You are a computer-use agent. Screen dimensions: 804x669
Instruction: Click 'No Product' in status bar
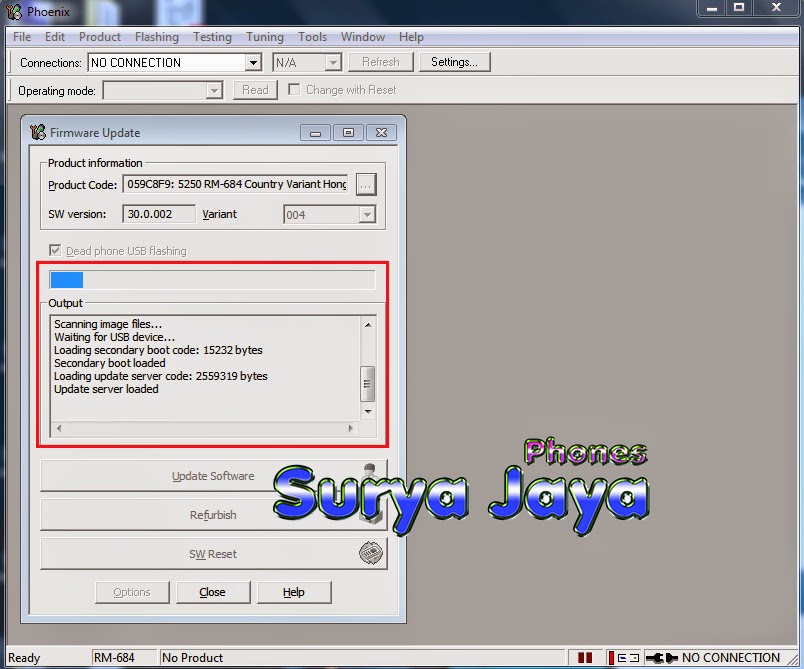(192, 657)
